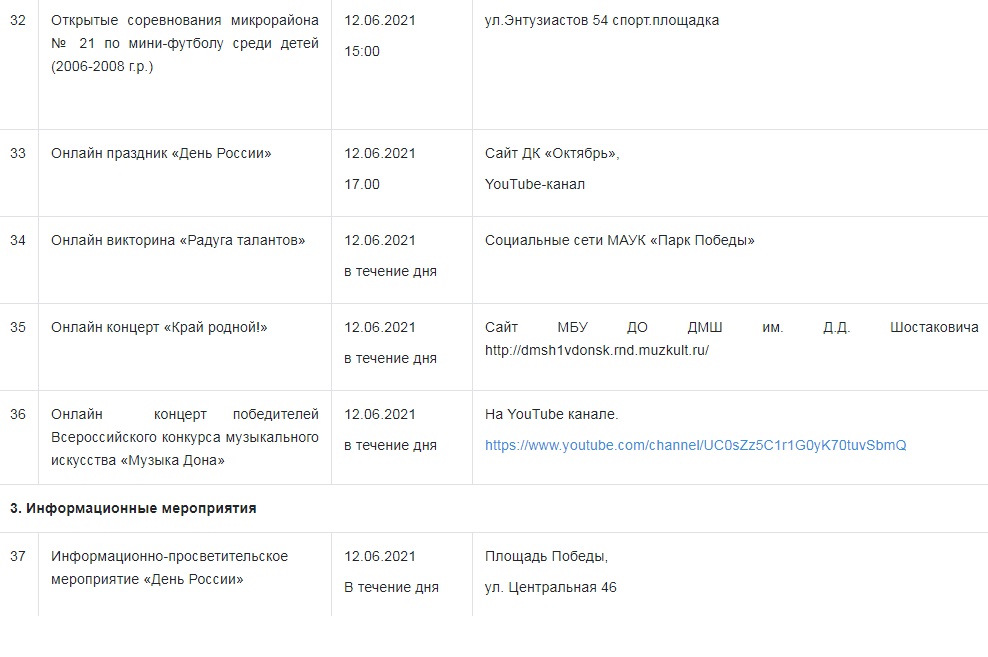Select row number 32 cell
This screenshot has width=988, height=657.
[x=18, y=20]
